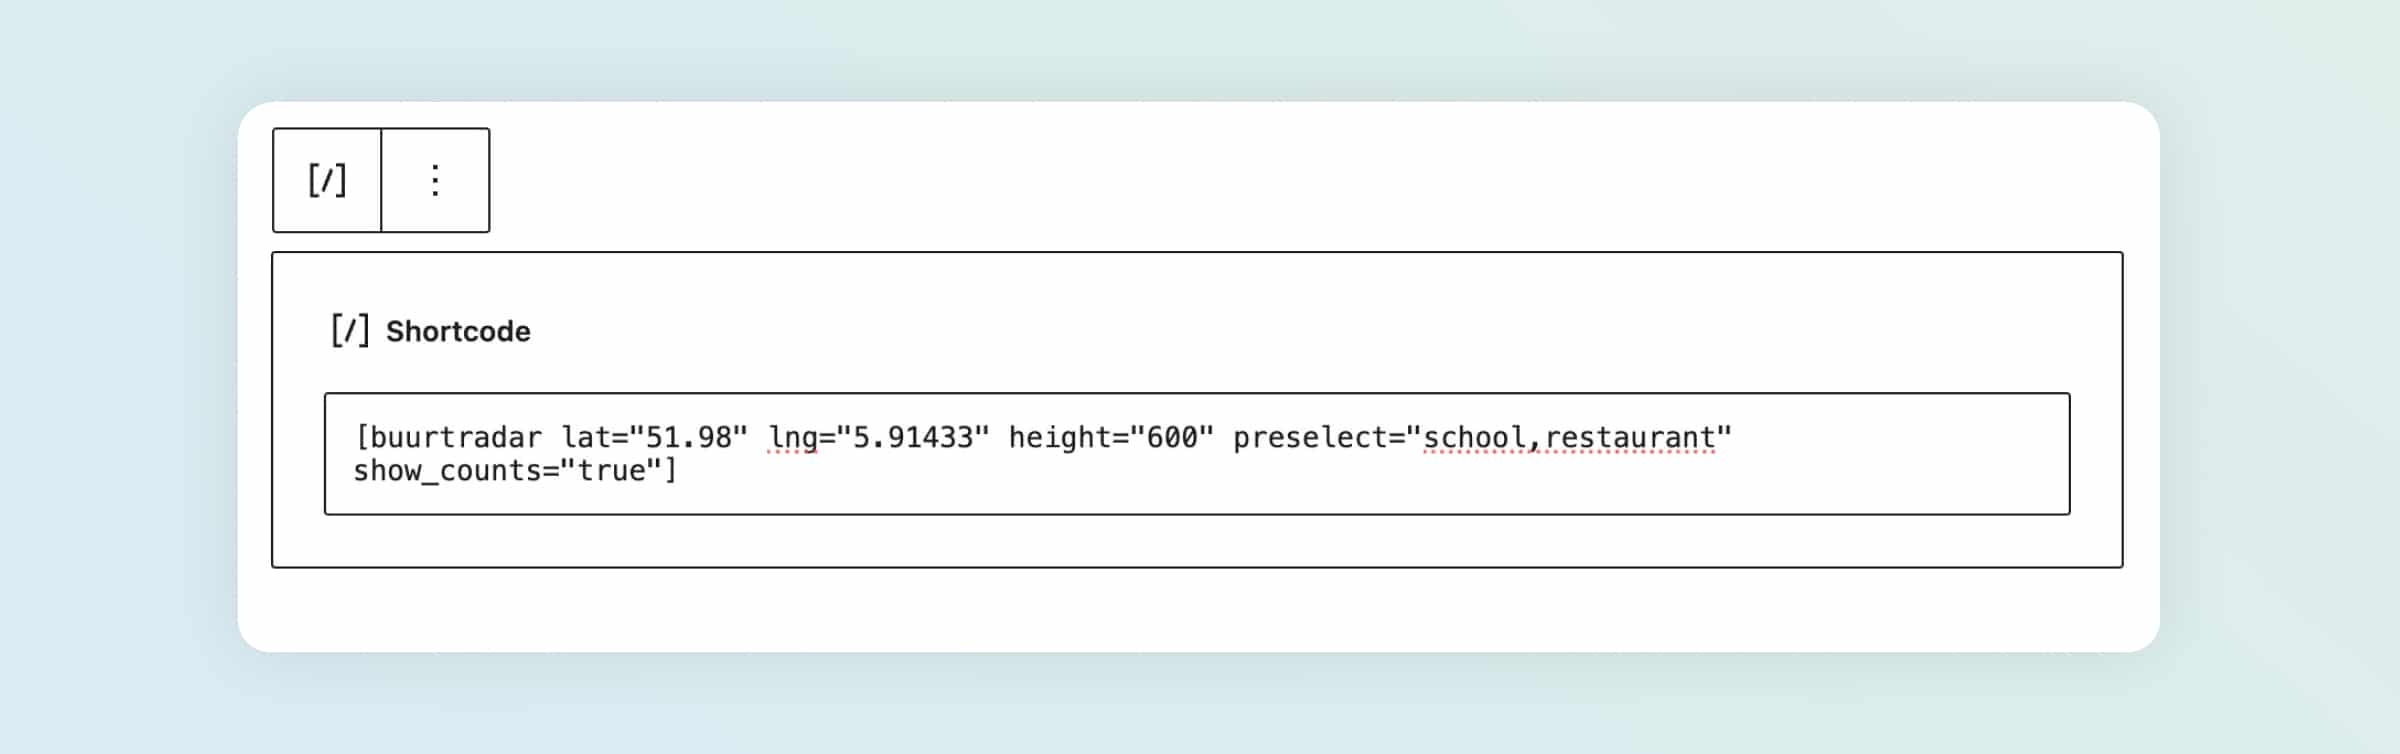The height and width of the screenshot is (754, 2400).
Task: Click the "51.98" latitude value
Action: point(689,438)
